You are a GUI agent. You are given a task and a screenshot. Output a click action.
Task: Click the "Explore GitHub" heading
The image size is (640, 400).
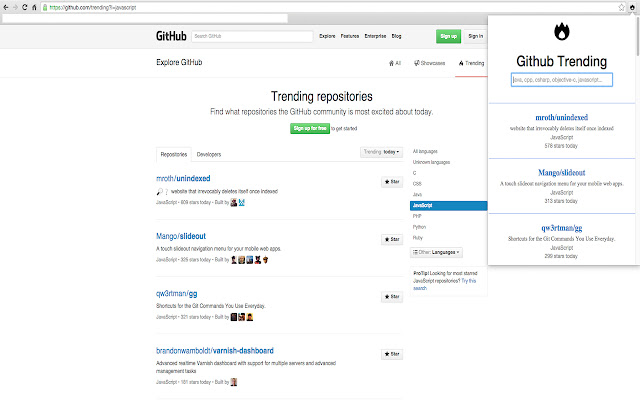179,62
